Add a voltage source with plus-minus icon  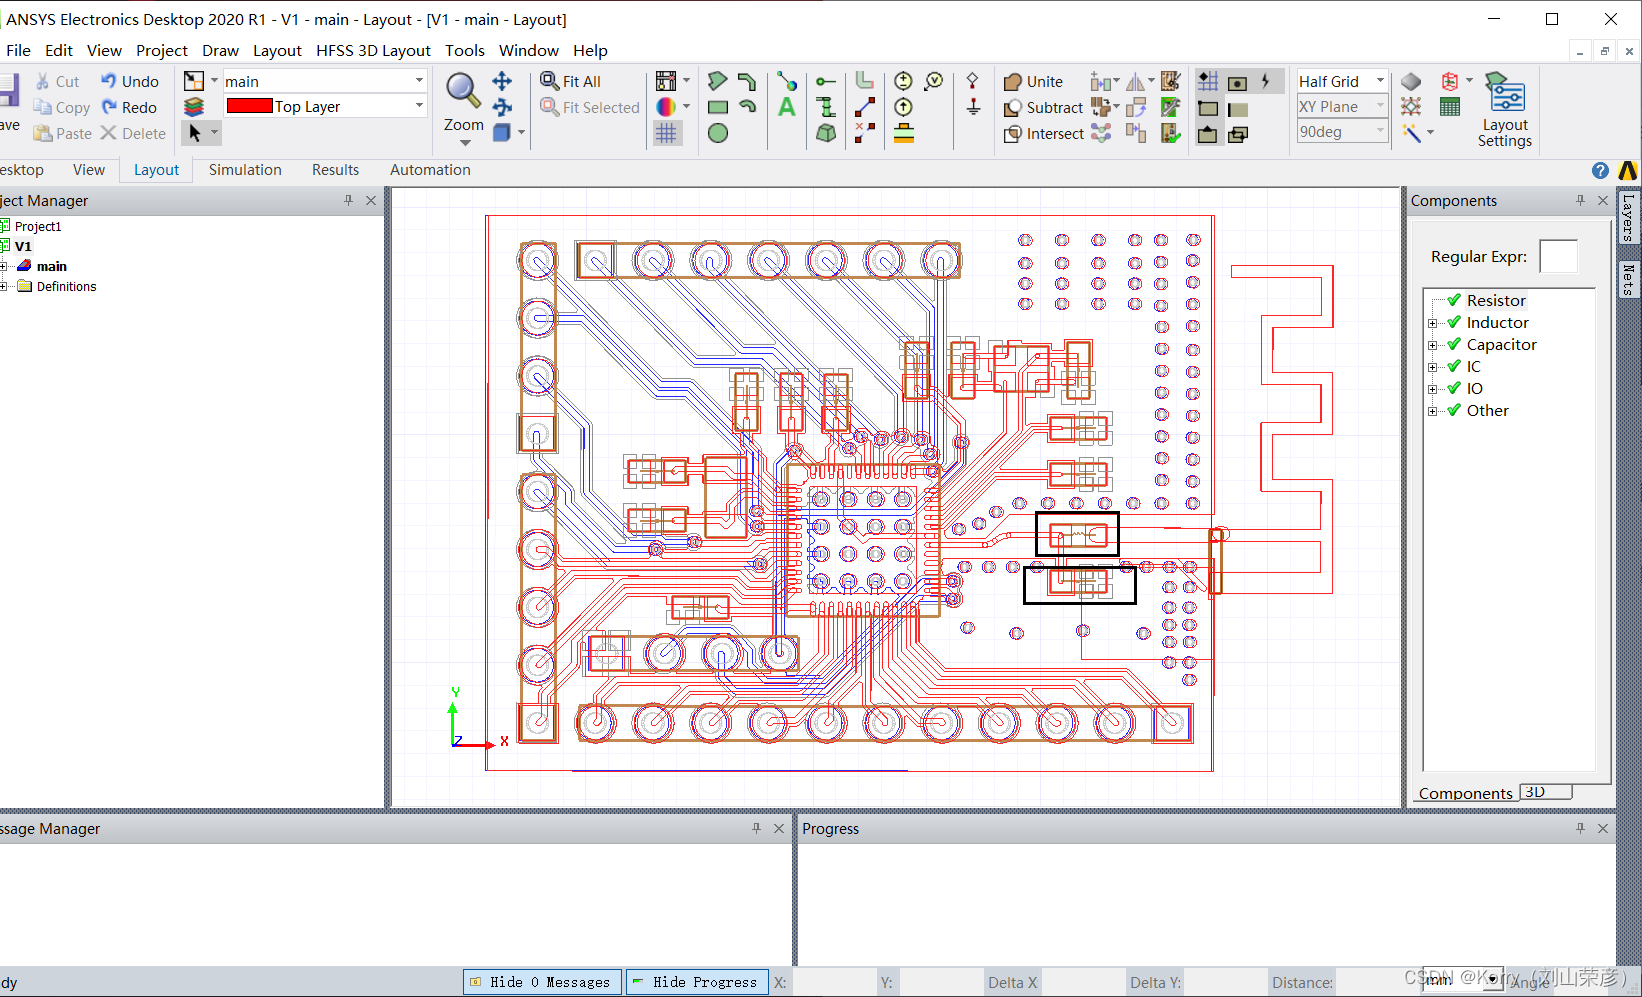[903, 81]
